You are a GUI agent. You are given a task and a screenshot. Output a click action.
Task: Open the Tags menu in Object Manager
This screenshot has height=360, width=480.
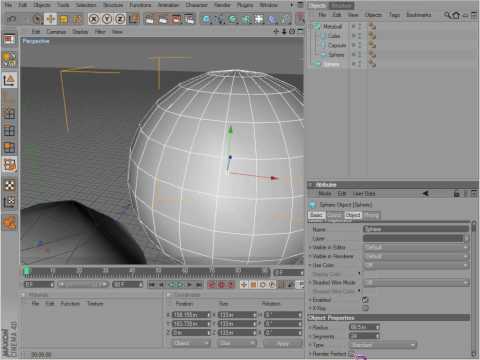click(x=394, y=15)
